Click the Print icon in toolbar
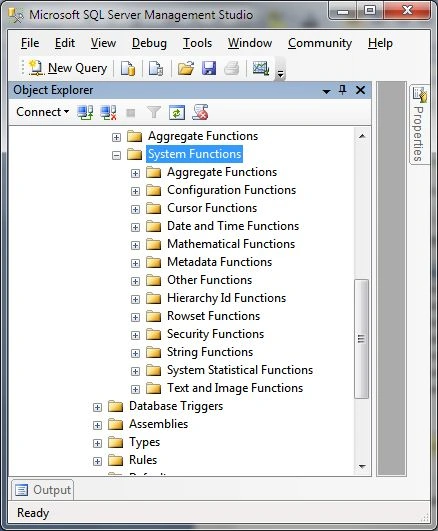The image size is (438, 531). point(232,68)
